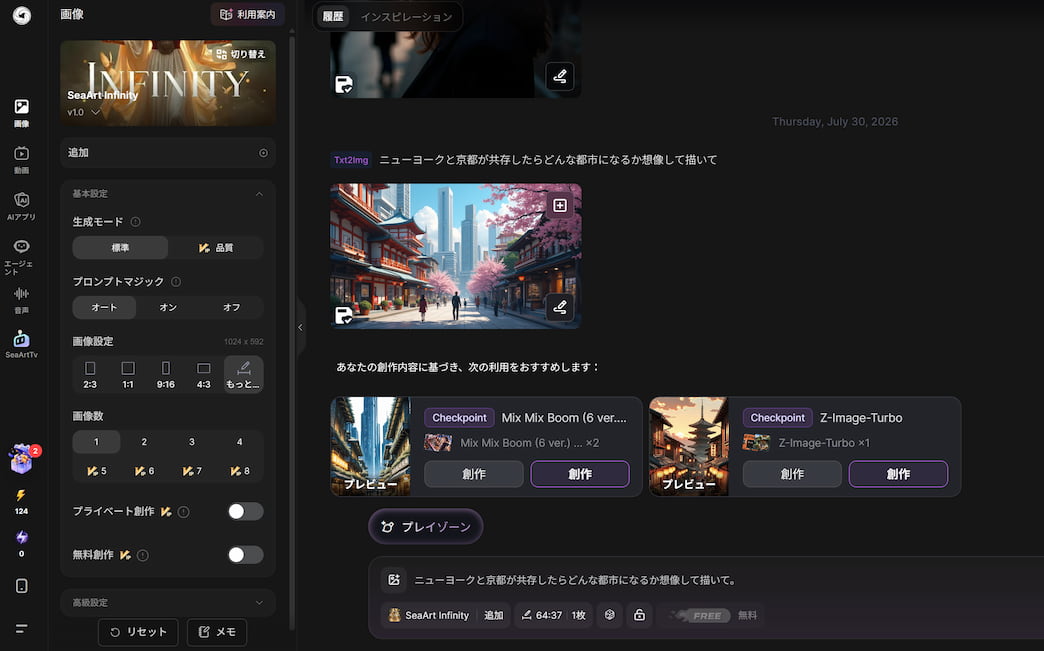Screen dimensions: 1044x651
Task: Click the 切り替え model switch button
Action: coord(241,54)
